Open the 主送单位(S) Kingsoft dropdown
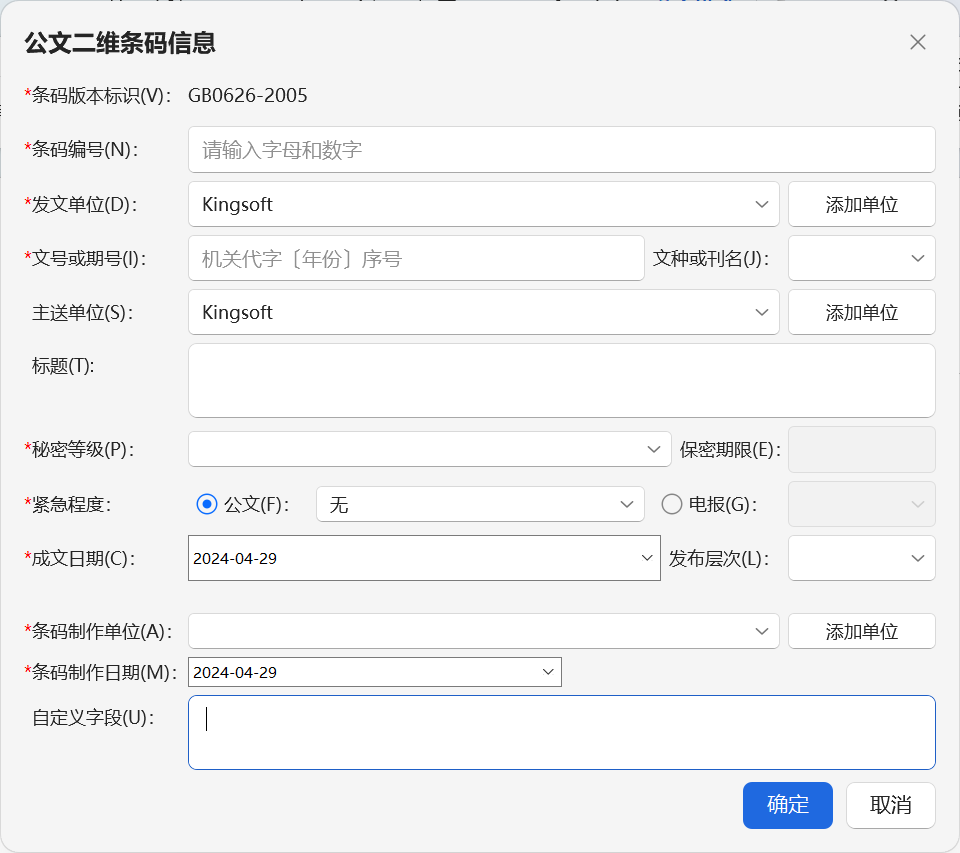960x853 pixels. 484,312
